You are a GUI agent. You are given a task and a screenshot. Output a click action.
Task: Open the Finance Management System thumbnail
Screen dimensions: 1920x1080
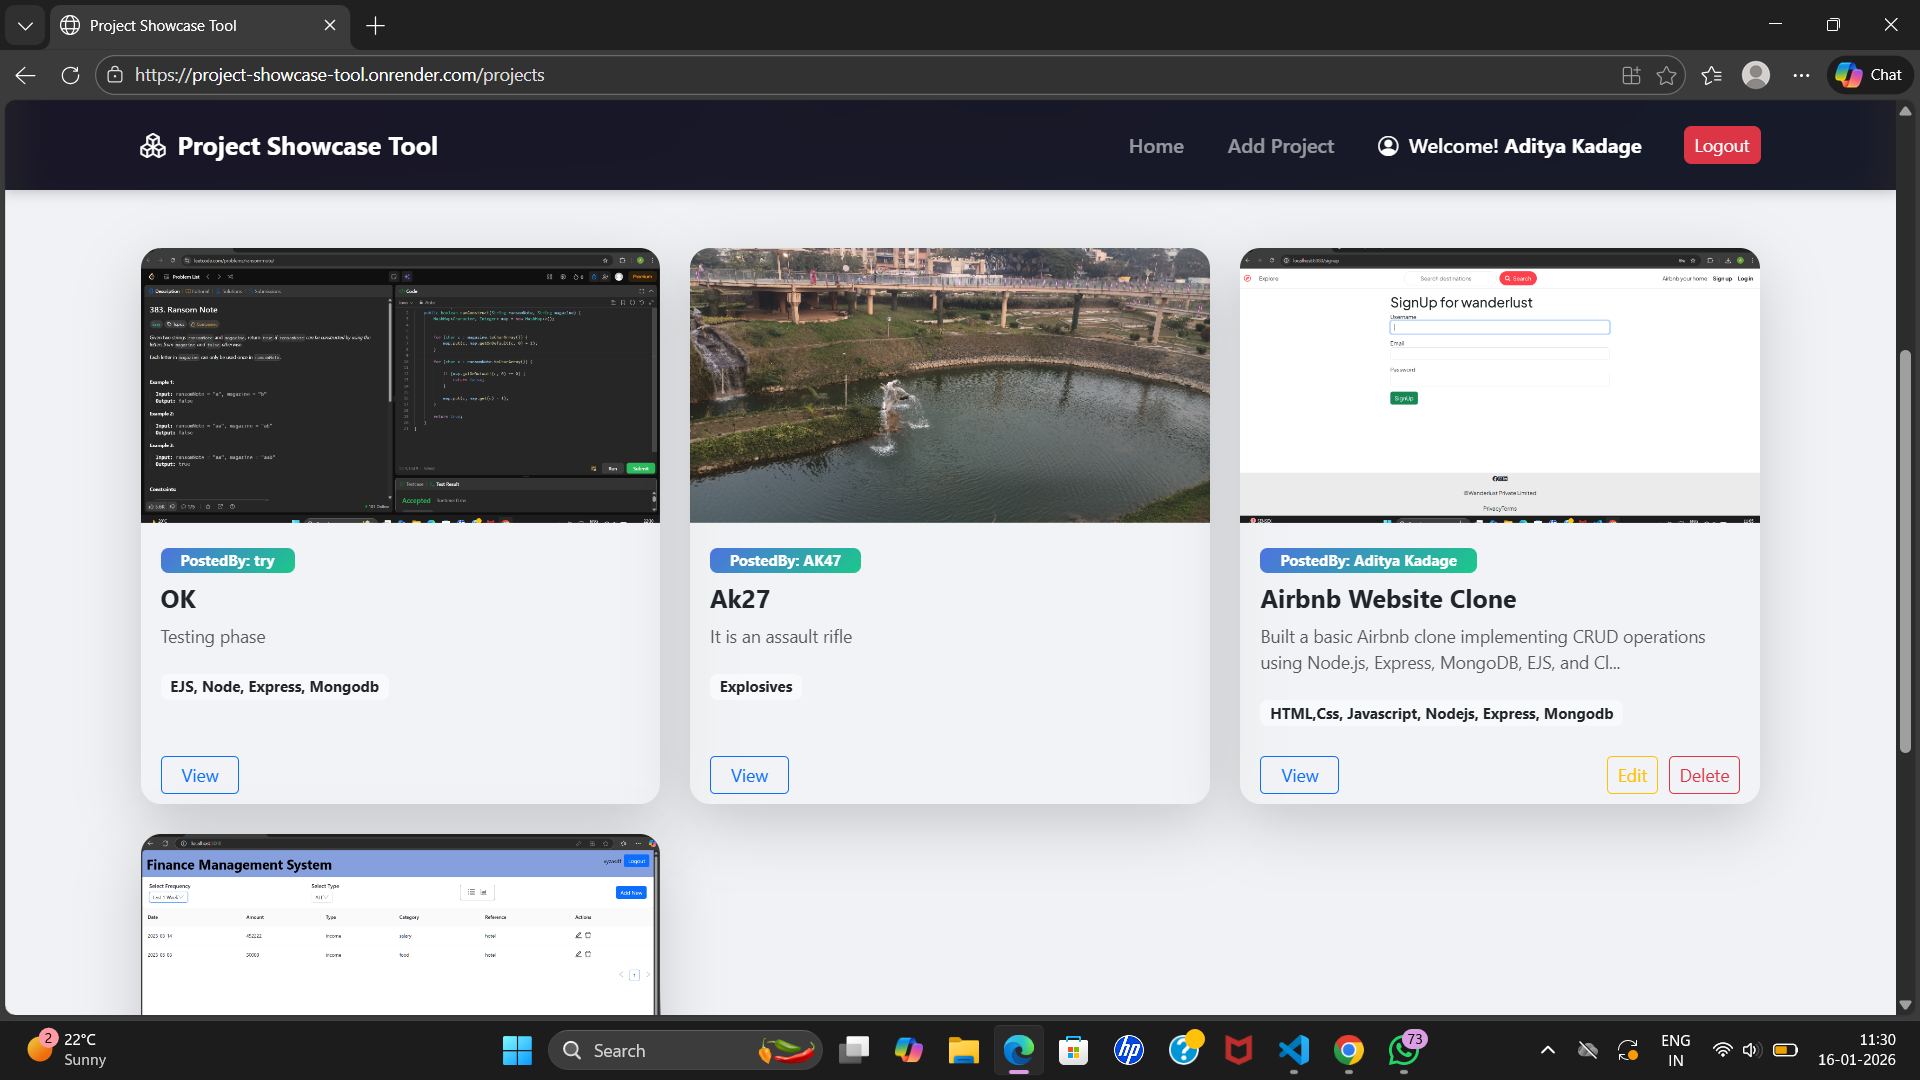click(x=400, y=924)
